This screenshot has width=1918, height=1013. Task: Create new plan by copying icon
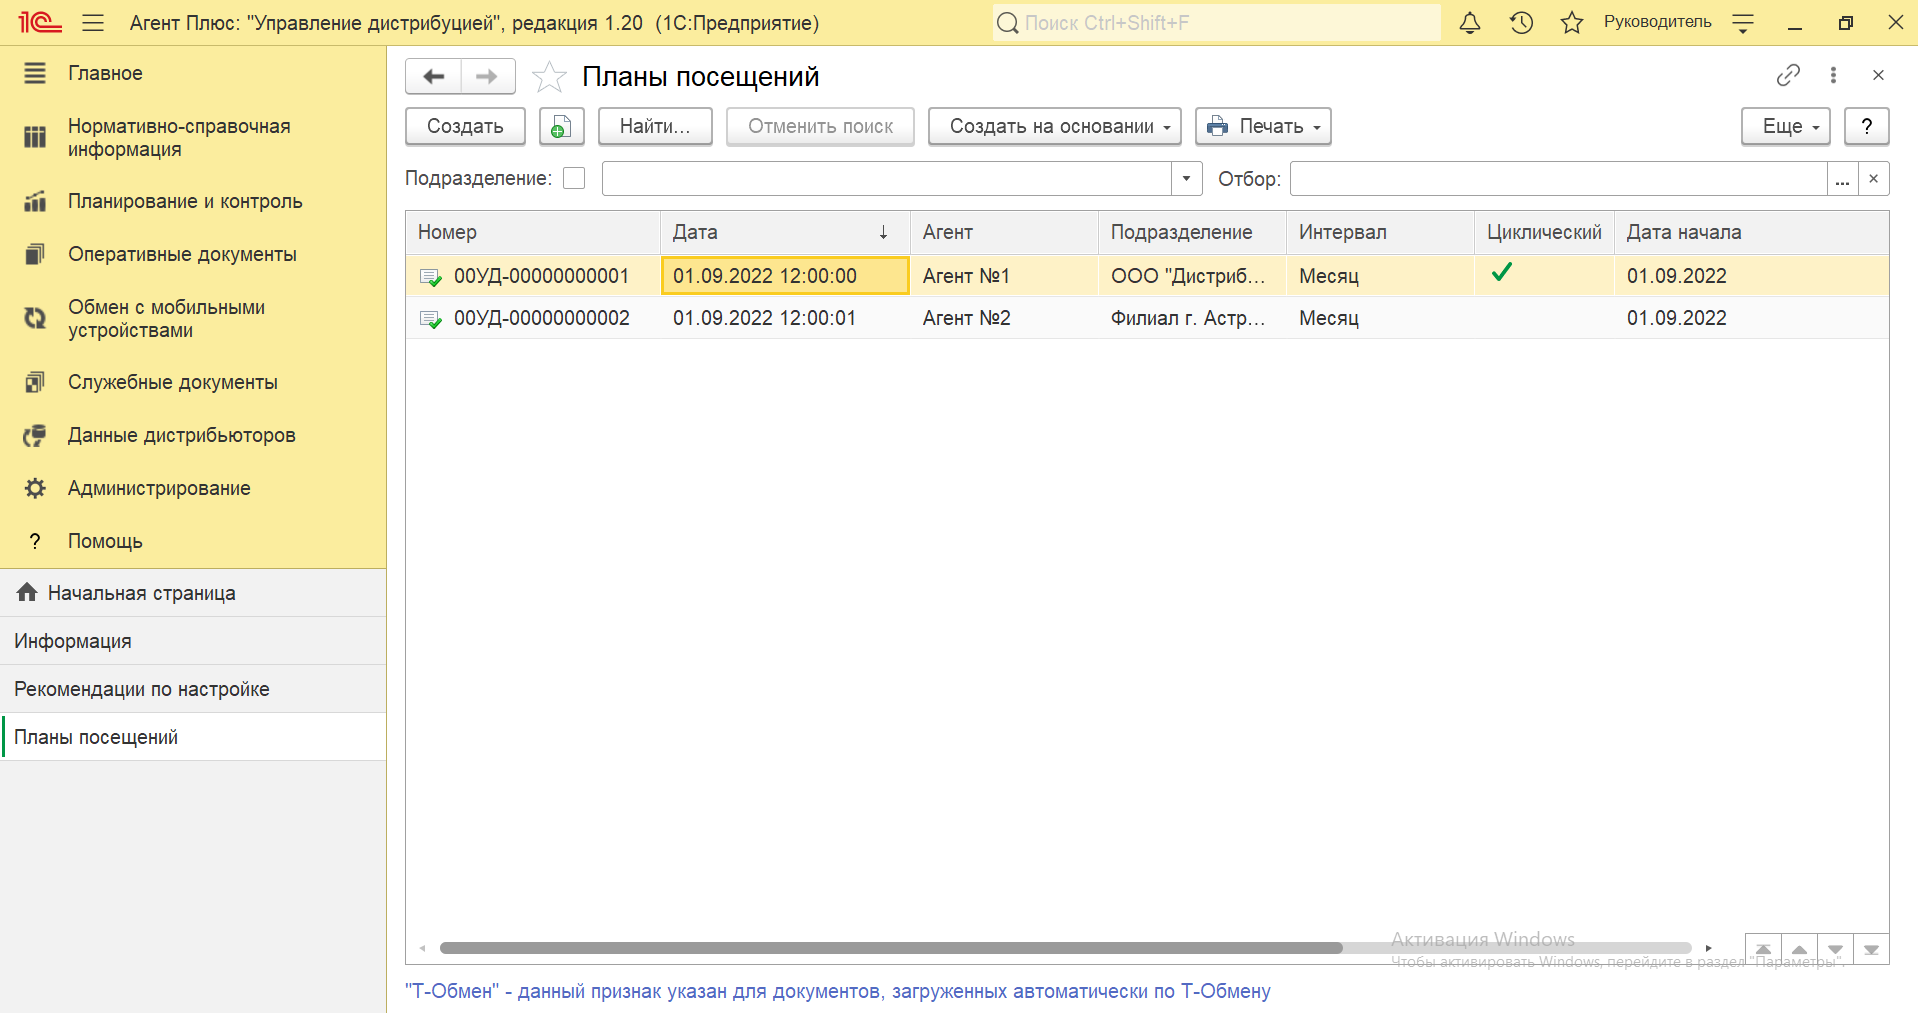pyautogui.click(x=561, y=126)
